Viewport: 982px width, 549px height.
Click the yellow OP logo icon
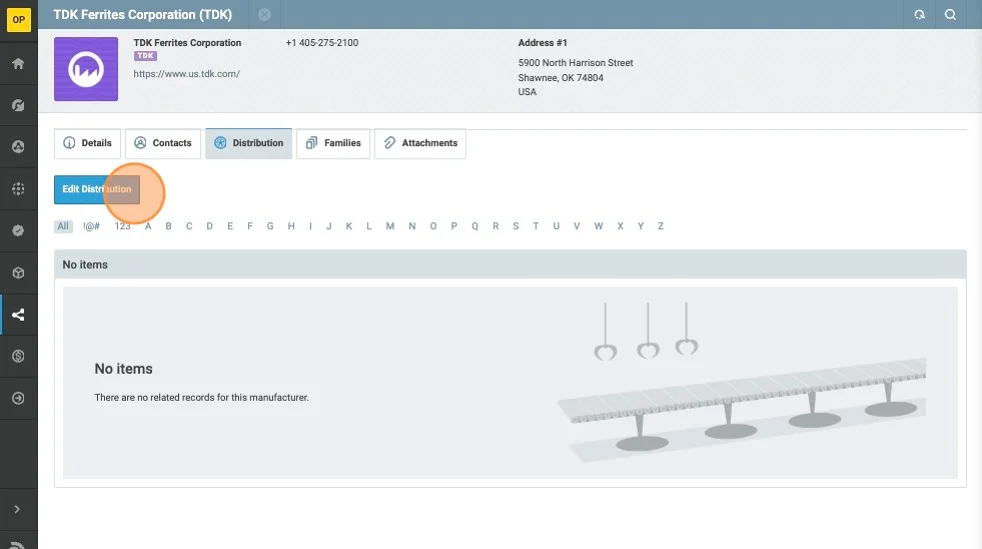[x=18, y=19]
